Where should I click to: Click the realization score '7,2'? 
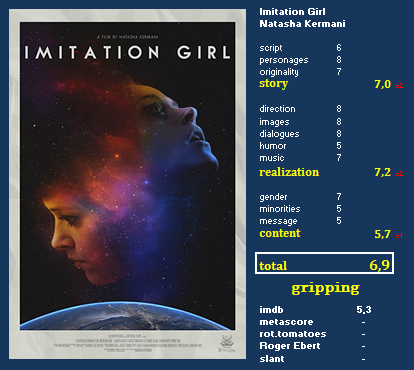coord(383,172)
